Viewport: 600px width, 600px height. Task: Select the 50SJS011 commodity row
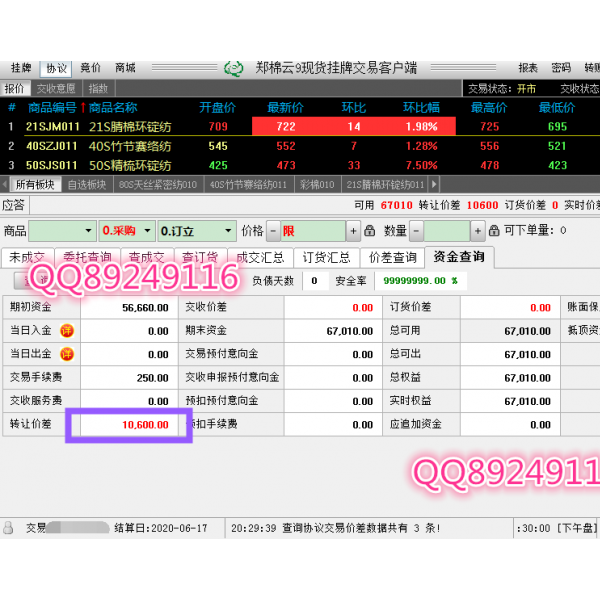point(300,165)
